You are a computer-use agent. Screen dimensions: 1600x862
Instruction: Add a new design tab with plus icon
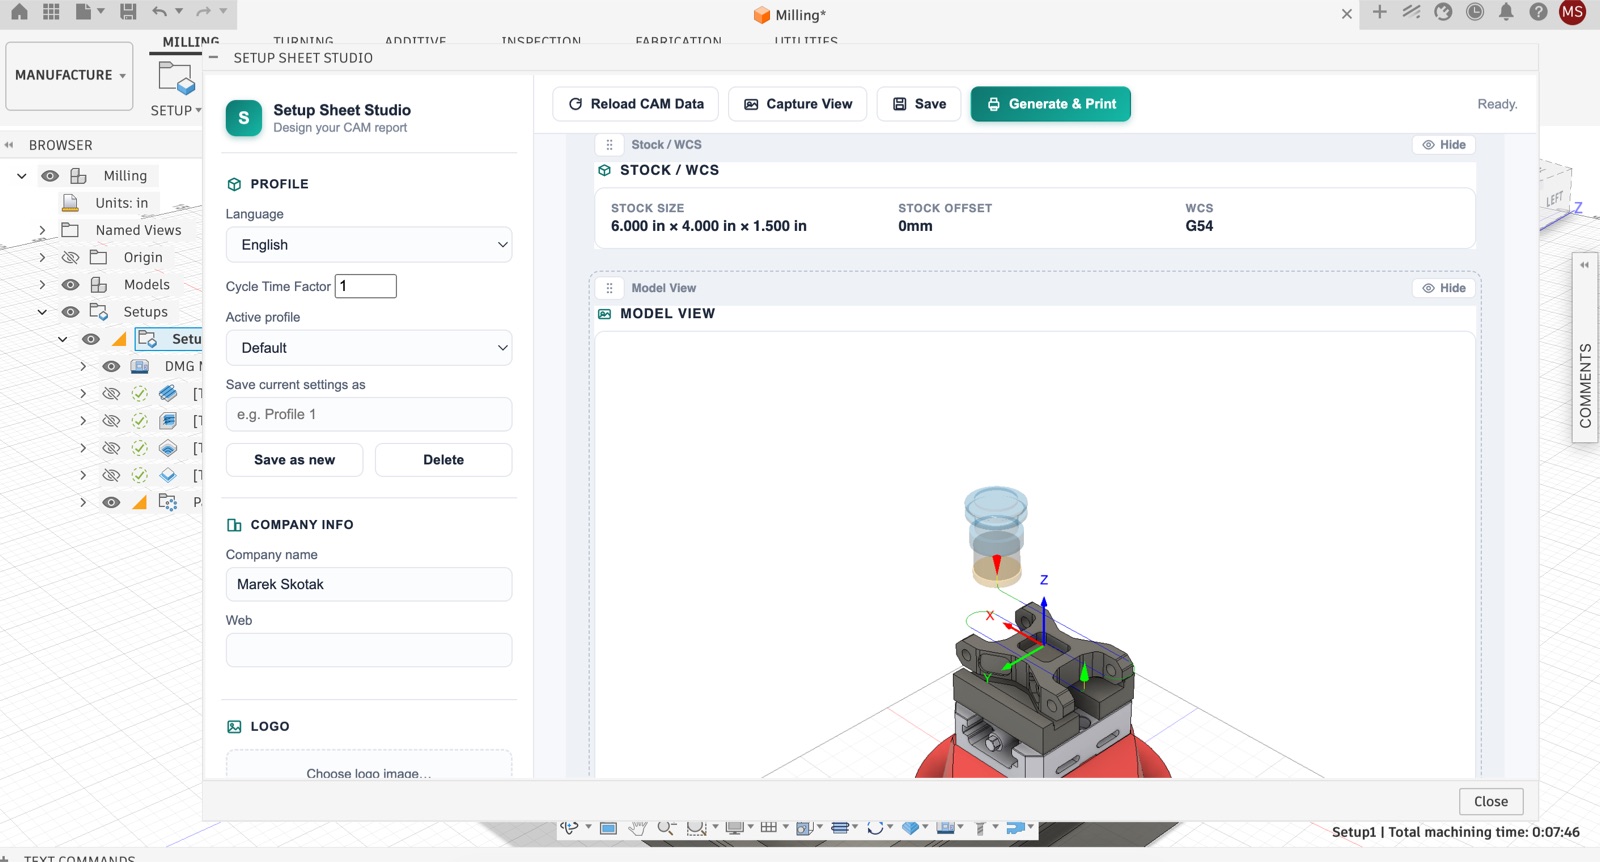tap(1380, 12)
